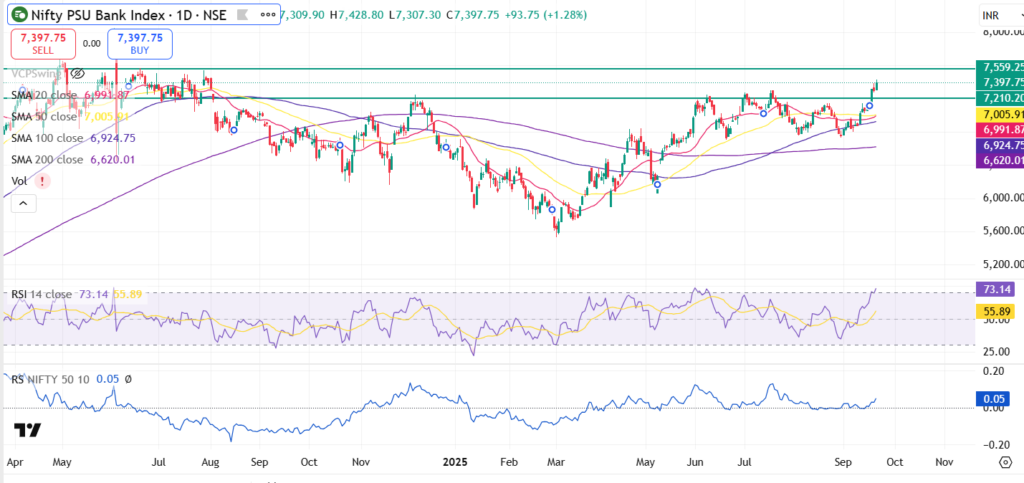Click the 2025 label on time axis
Image resolution: width=1024 pixels, height=483 pixels.
tap(455, 461)
